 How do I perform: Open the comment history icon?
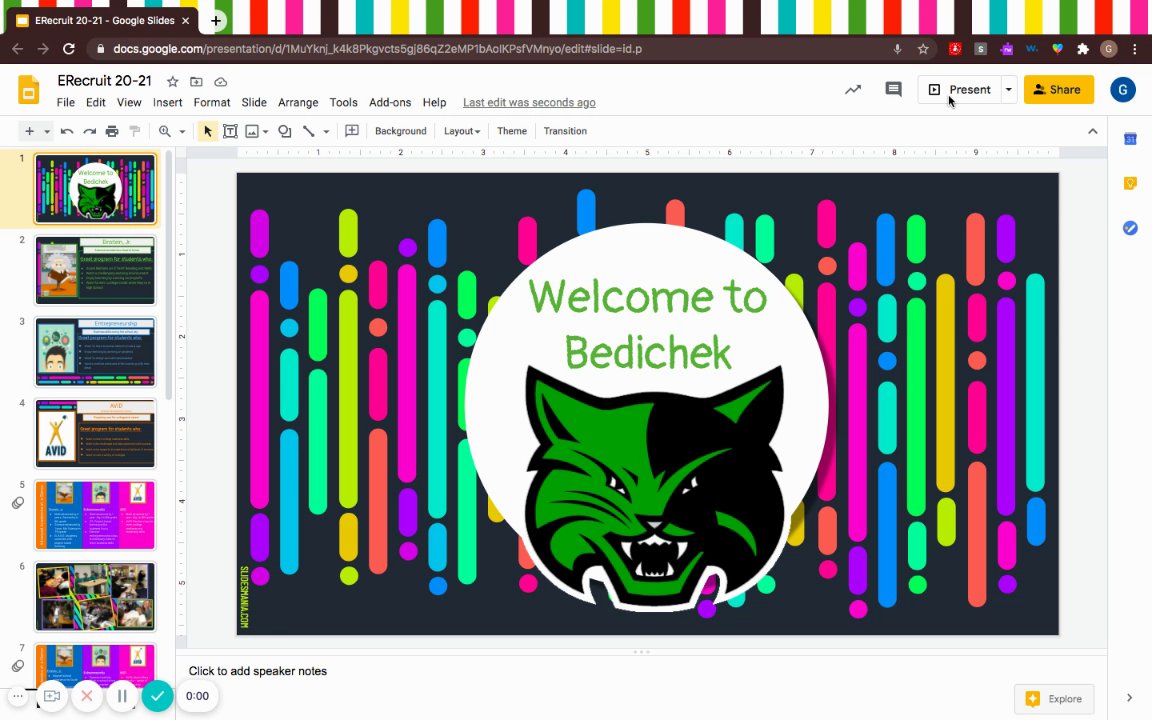click(x=893, y=90)
